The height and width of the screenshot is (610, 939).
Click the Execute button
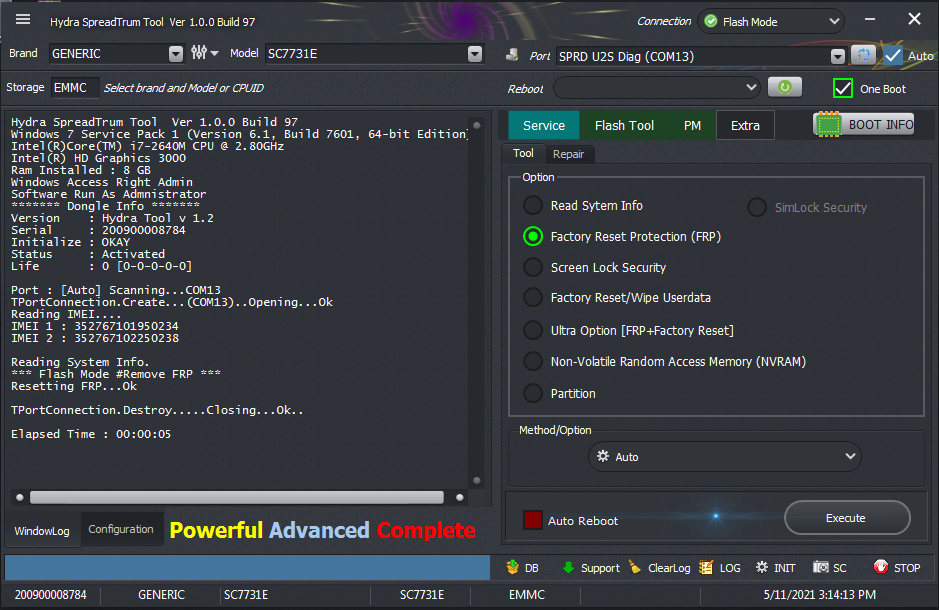click(847, 518)
